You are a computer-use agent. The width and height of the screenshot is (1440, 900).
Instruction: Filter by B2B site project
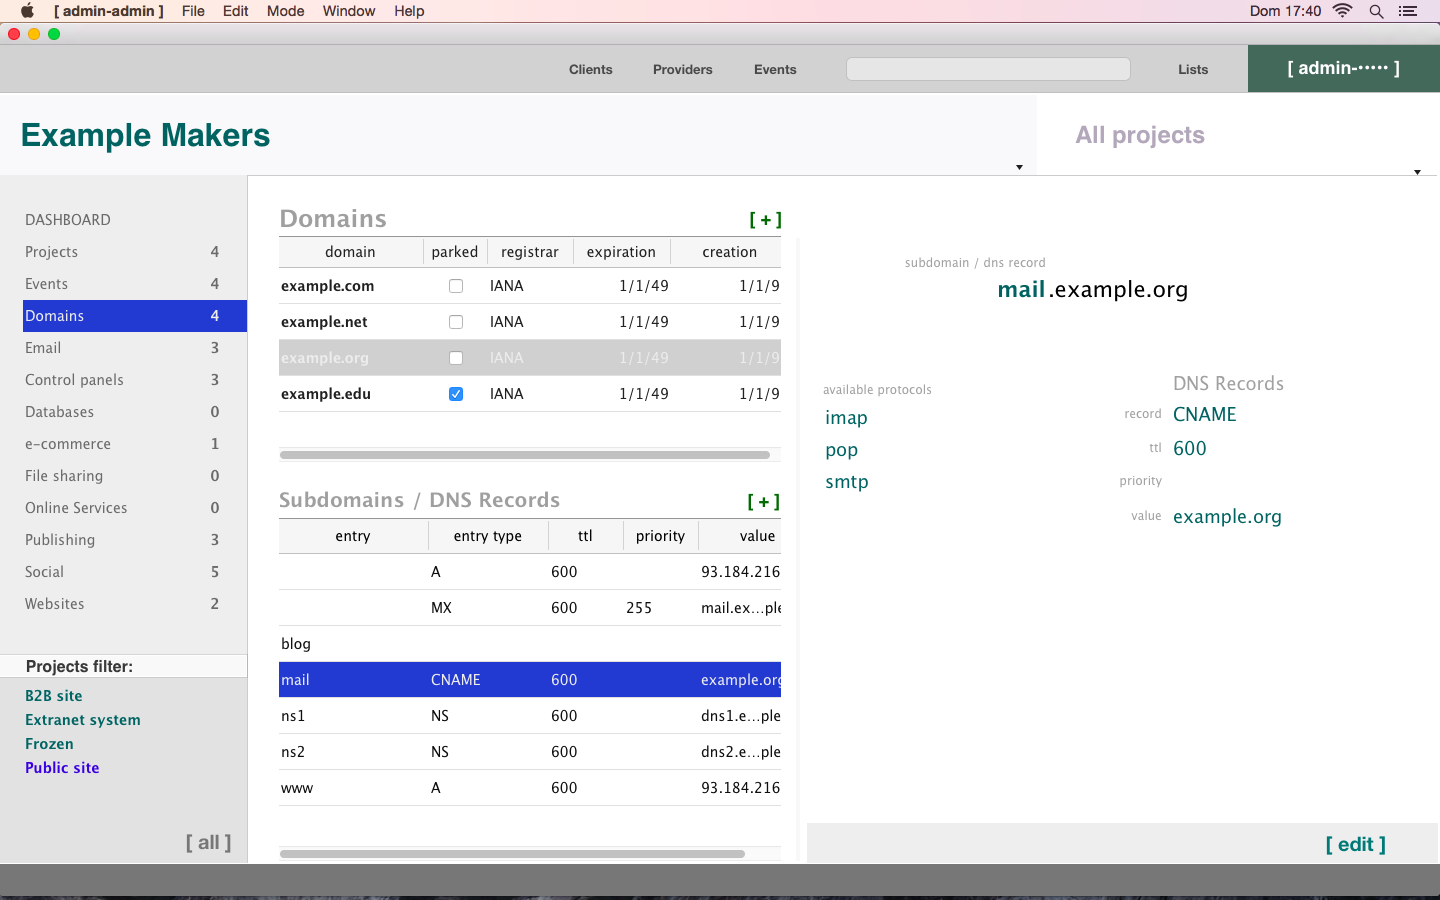pos(54,696)
